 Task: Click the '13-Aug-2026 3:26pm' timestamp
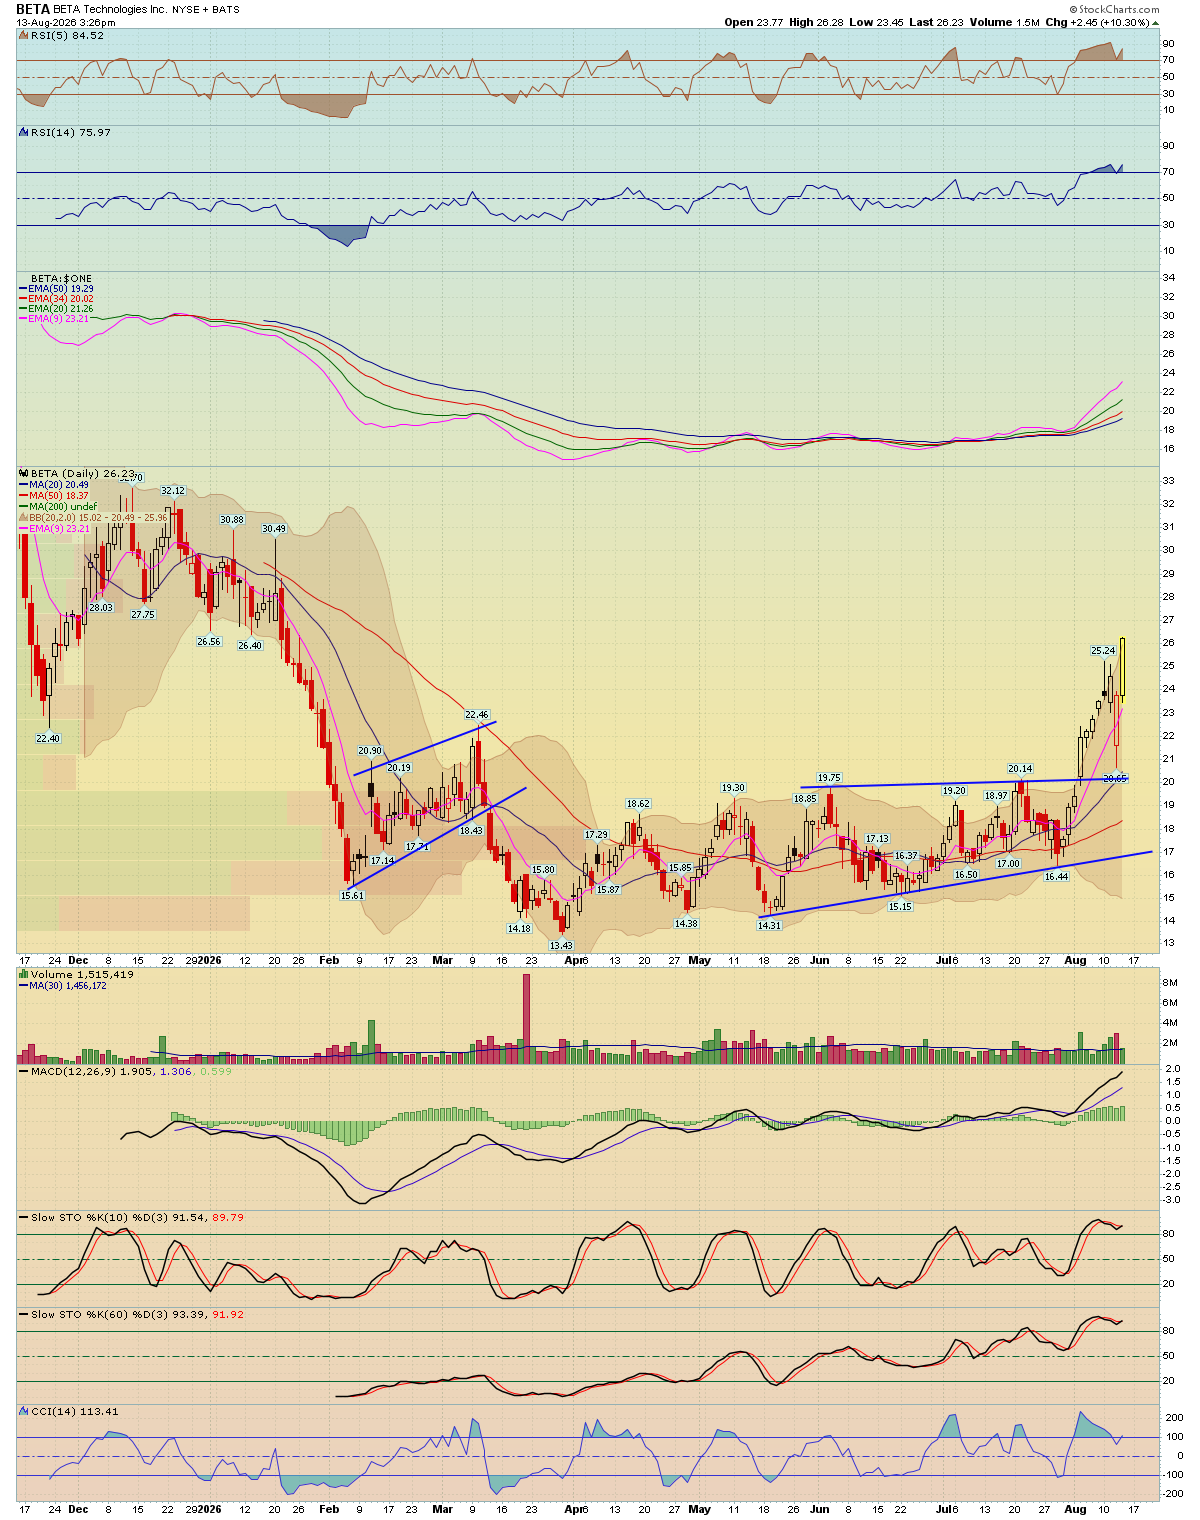tap(65, 21)
